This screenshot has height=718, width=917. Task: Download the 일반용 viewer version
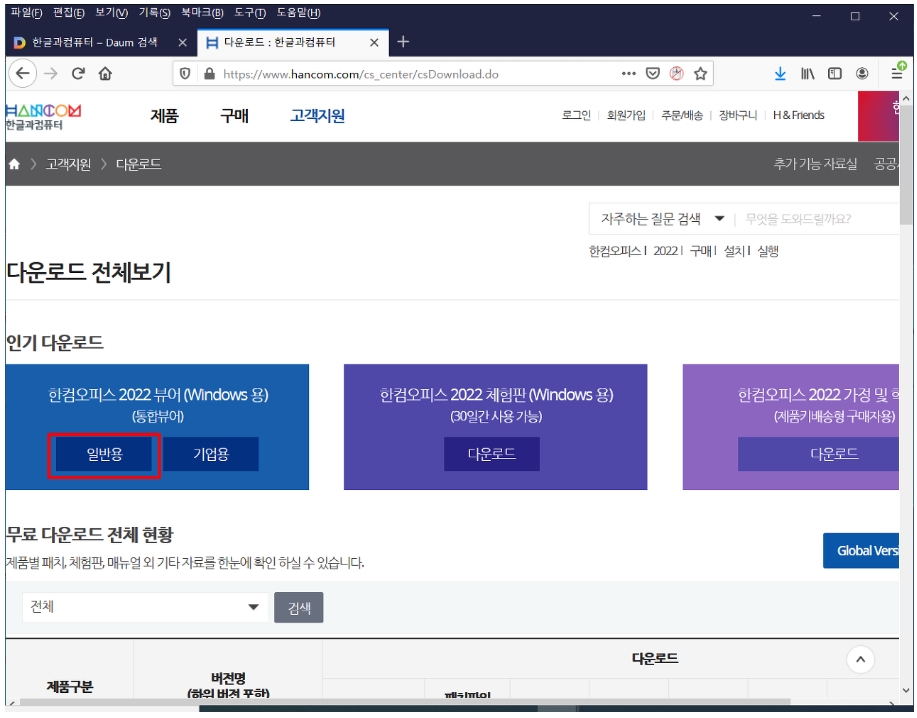click(104, 454)
